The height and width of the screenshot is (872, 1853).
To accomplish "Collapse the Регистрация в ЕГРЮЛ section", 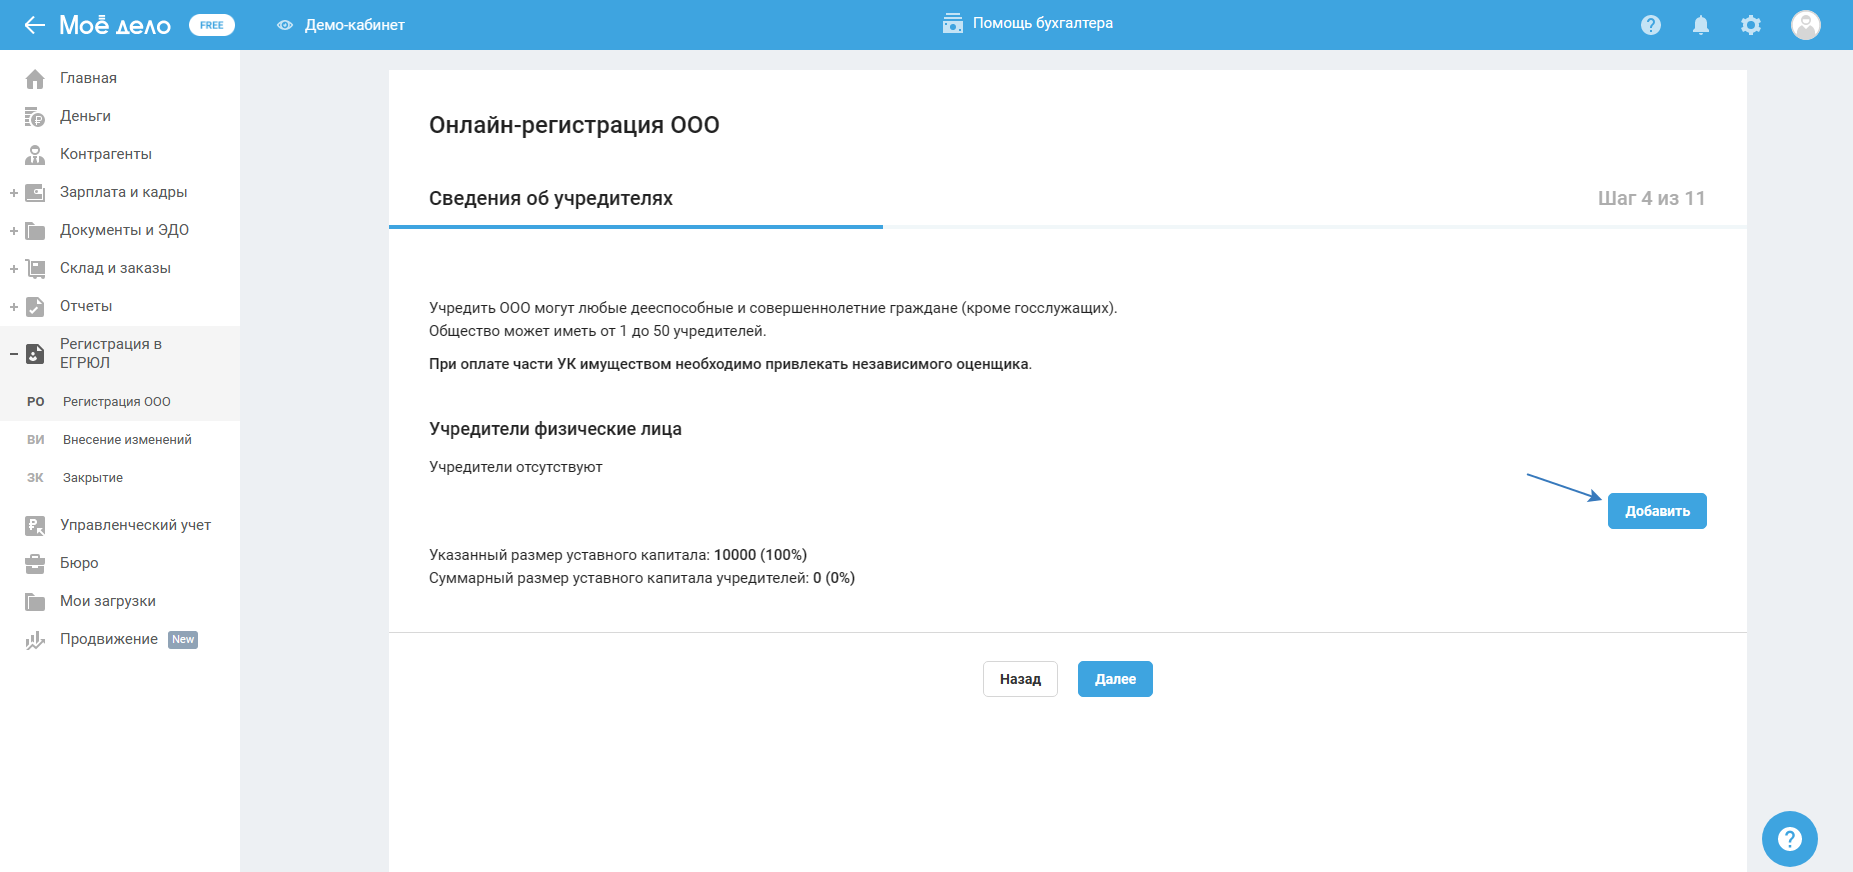I will 14,354.
